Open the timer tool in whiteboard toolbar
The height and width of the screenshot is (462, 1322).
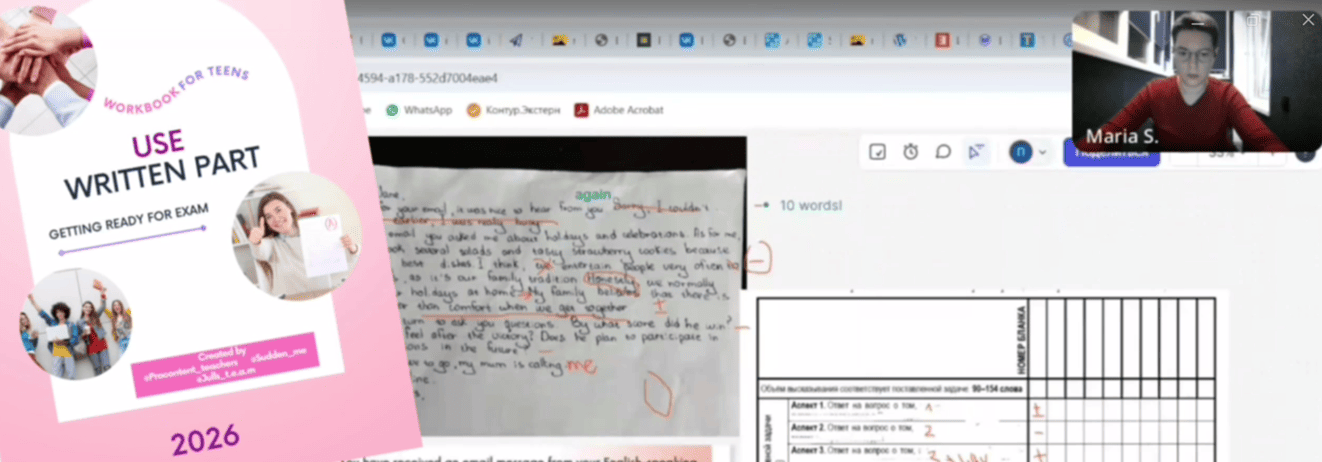coord(910,152)
